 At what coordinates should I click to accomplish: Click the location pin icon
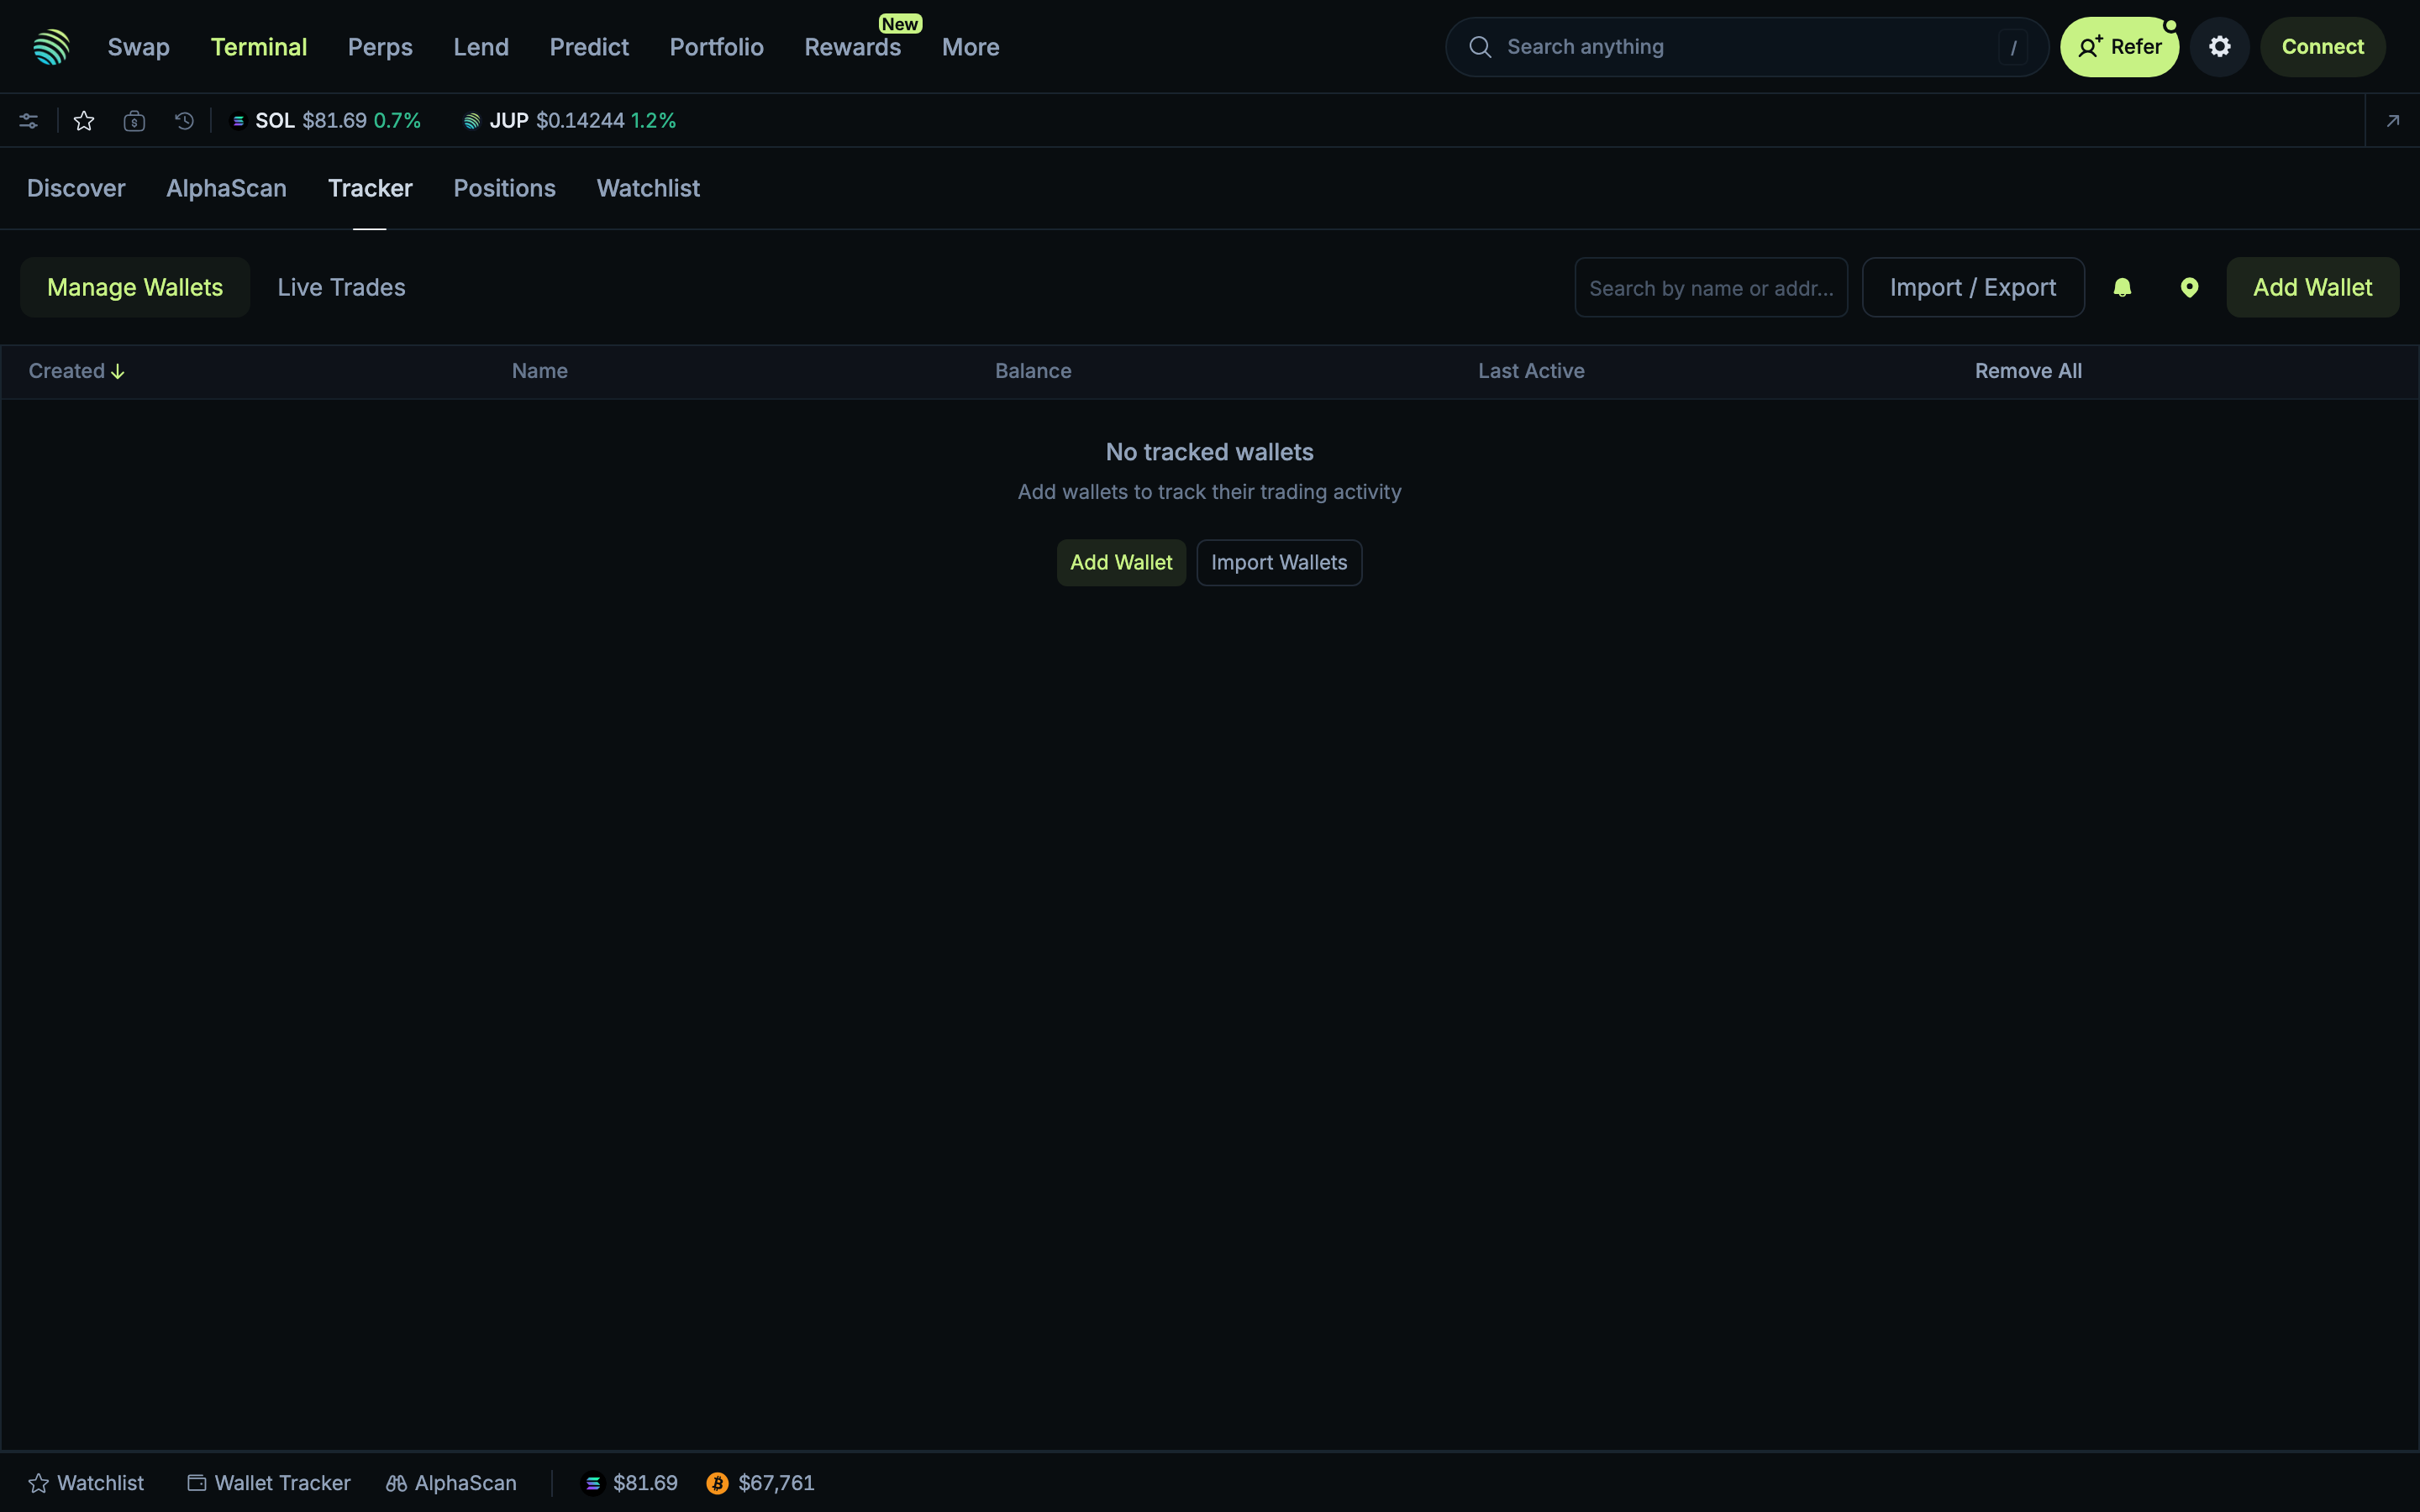click(x=2189, y=287)
